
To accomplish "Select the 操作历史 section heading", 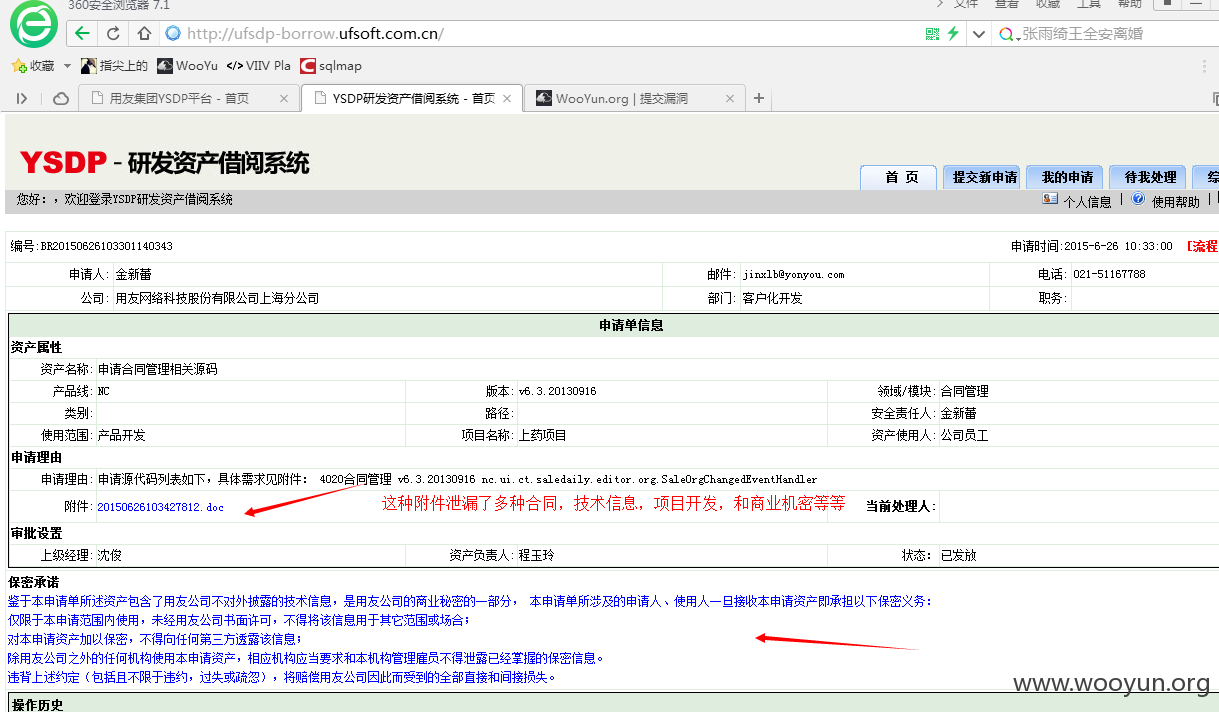I will click(x=37, y=705).
